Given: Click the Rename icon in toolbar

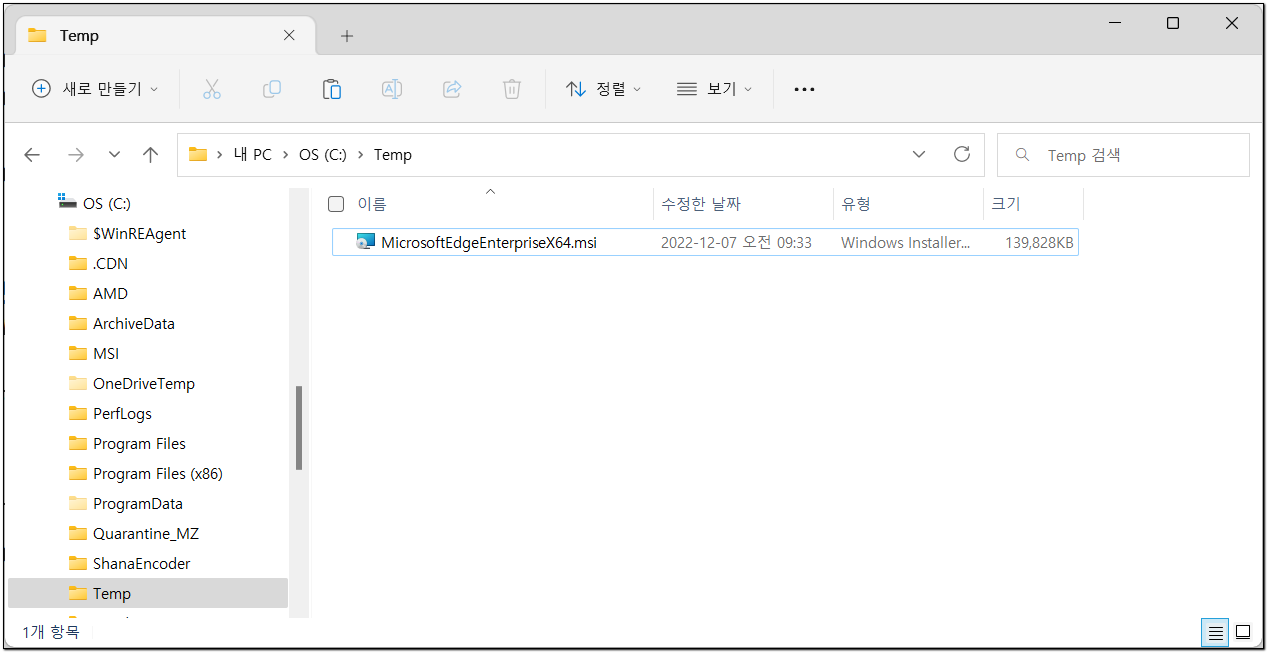Looking at the screenshot, I should 392,89.
